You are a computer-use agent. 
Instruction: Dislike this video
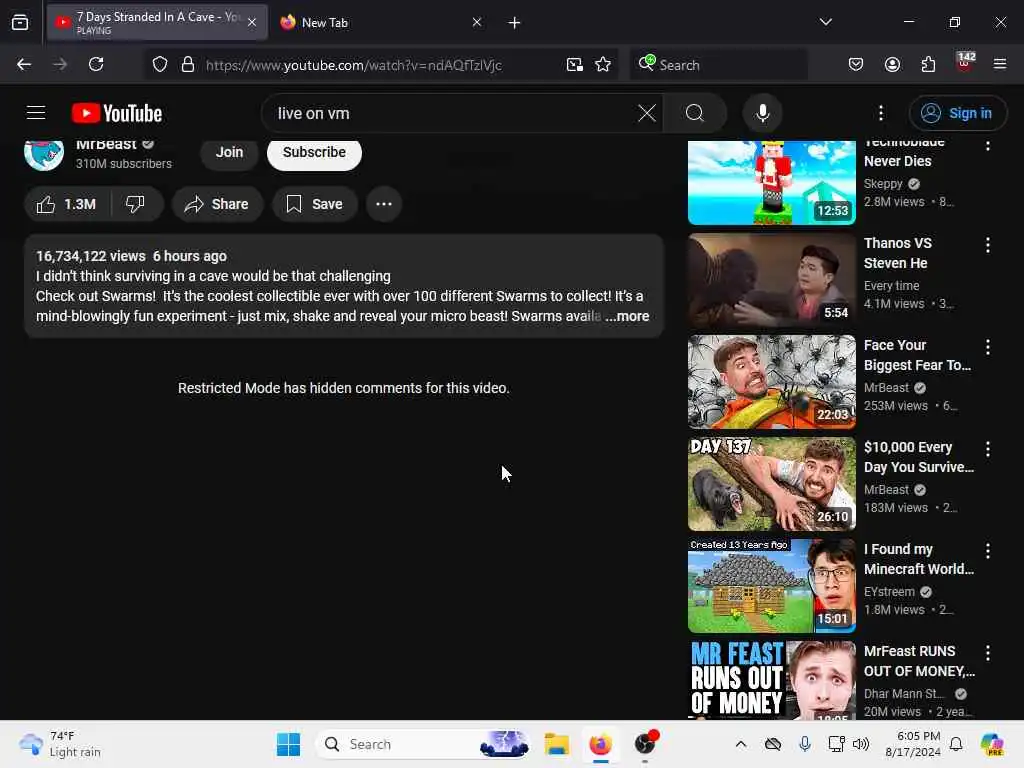(136, 204)
